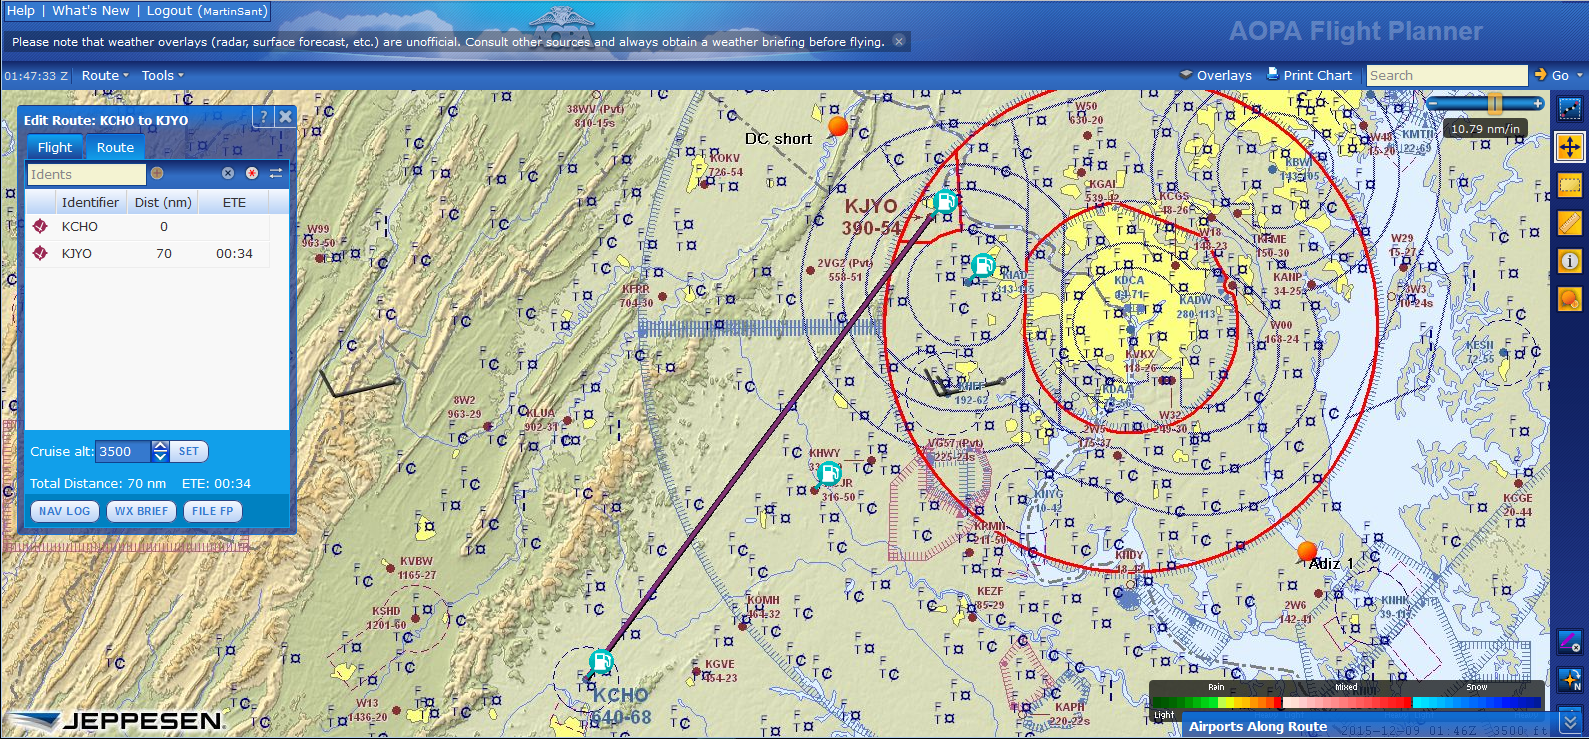Activate the pan map tool
This screenshot has width=1589, height=739.
(1569, 147)
